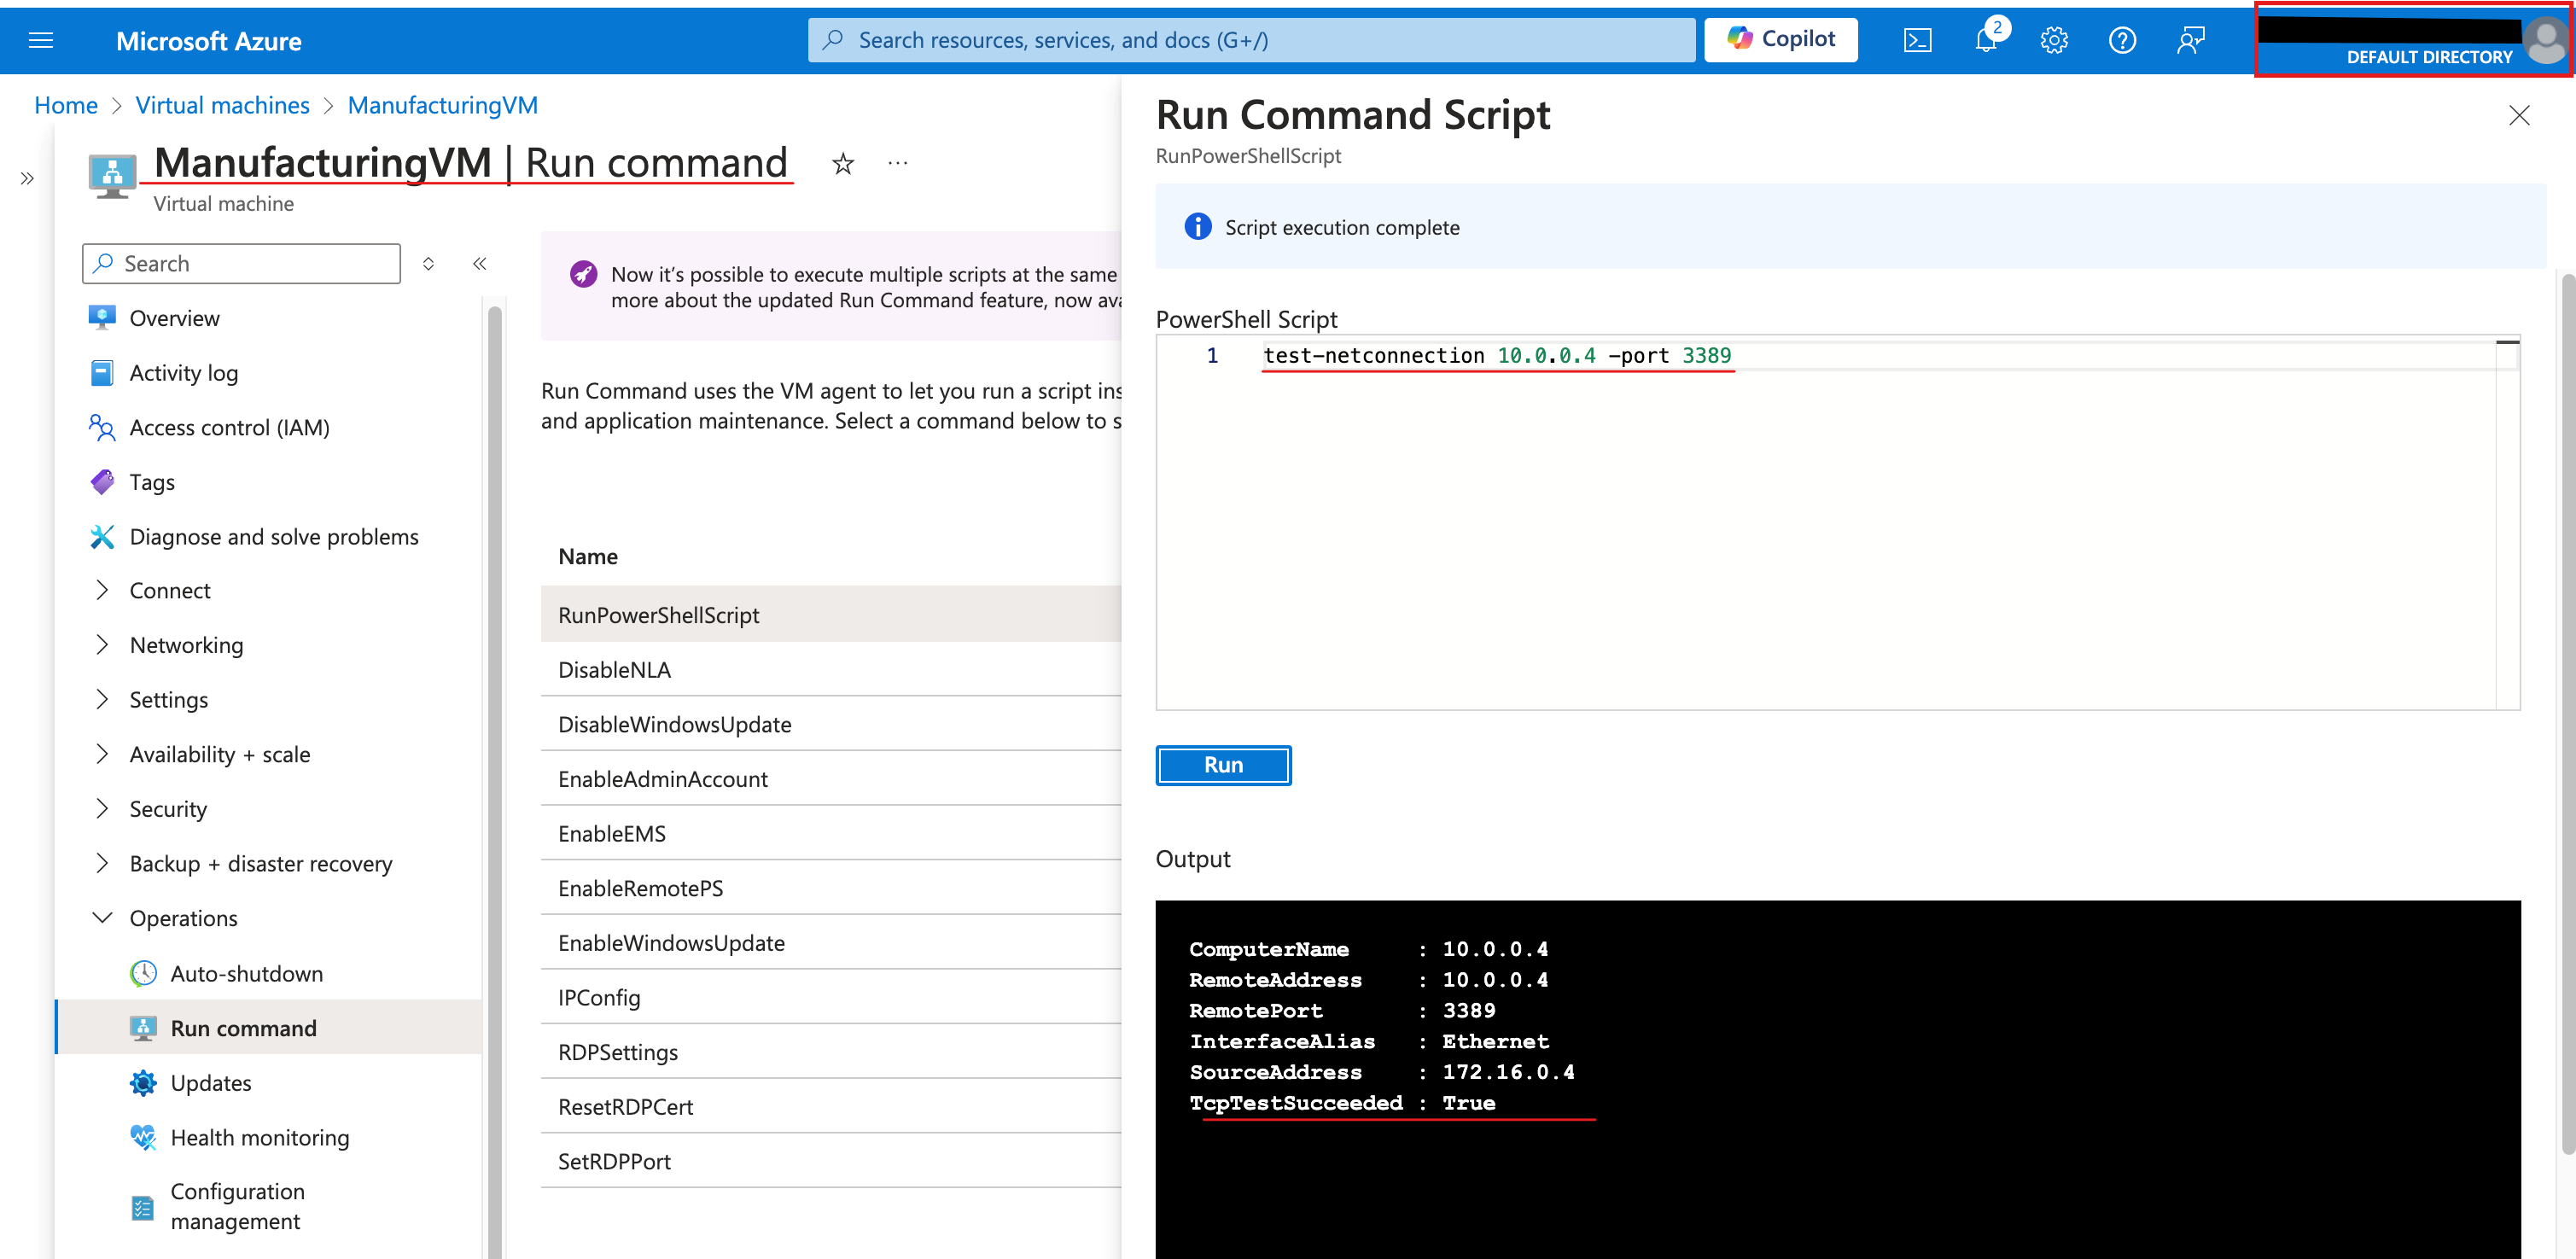Click into the PowerShell script editor

tap(1837, 523)
